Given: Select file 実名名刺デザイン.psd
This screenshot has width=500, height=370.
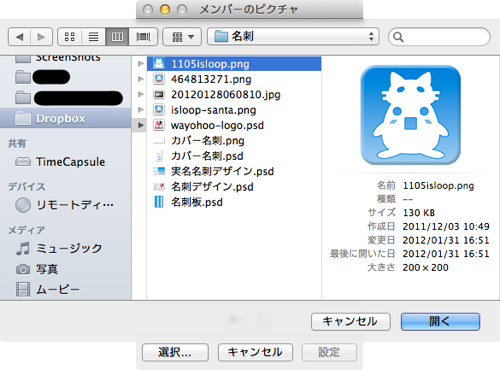Looking at the screenshot, I should pos(234,171).
